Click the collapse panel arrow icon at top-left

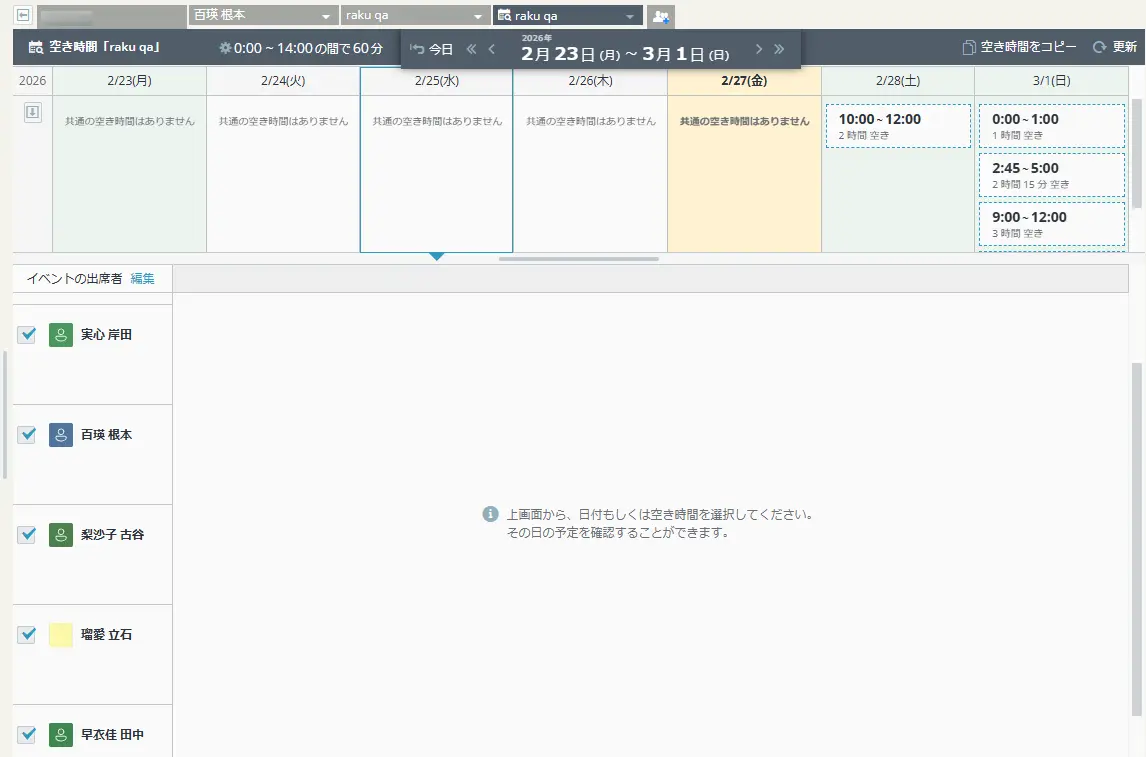(23, 15)
